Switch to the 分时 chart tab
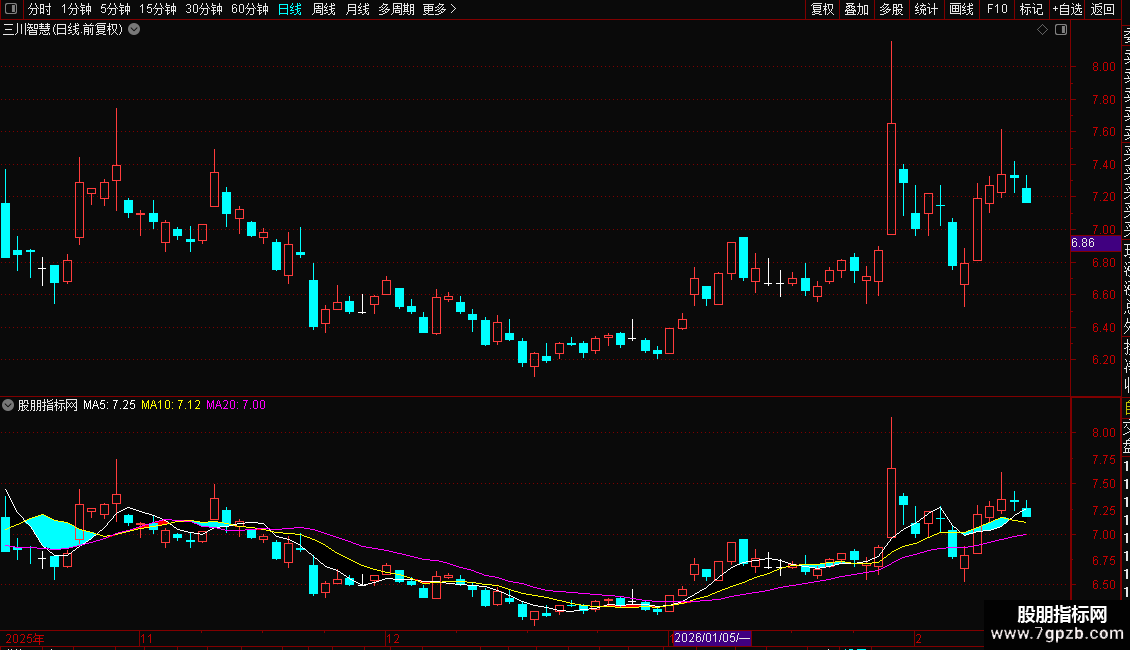This screenshot has width=1130, height=650. coord(40,9)
